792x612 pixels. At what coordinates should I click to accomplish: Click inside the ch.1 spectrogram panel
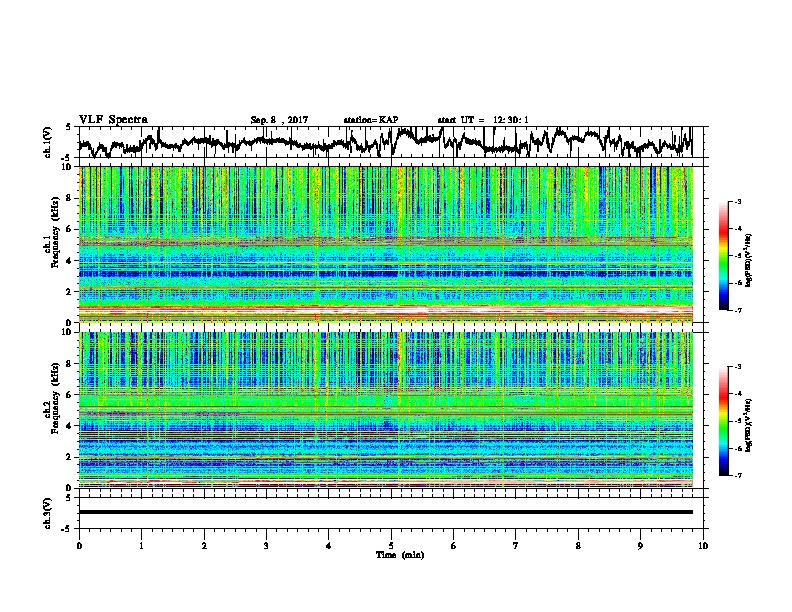(386, 244)
